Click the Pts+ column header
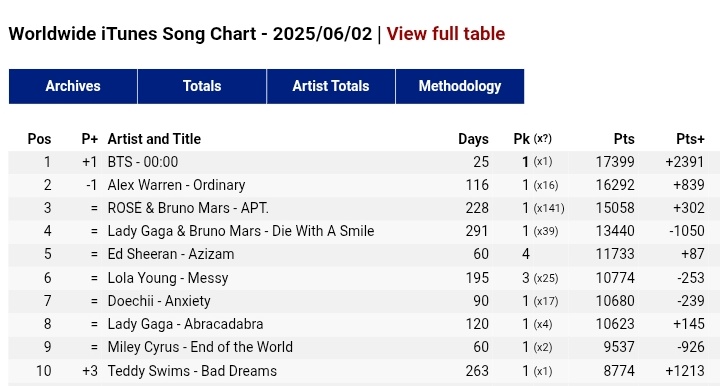 (x=690, y=139)
